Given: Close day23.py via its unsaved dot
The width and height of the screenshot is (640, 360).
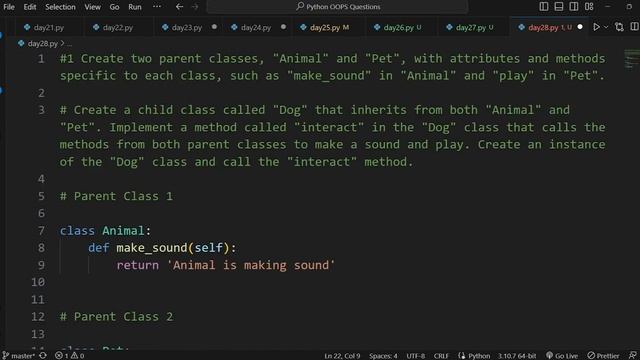Looking at the screenshot, I should click(214, 27).
